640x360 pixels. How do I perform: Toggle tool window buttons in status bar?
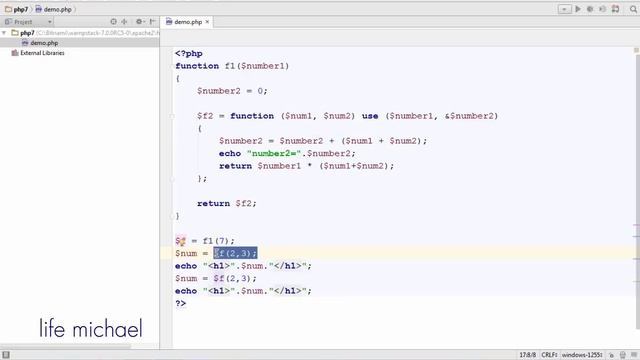pyautogui.click(x=6, y=355)
